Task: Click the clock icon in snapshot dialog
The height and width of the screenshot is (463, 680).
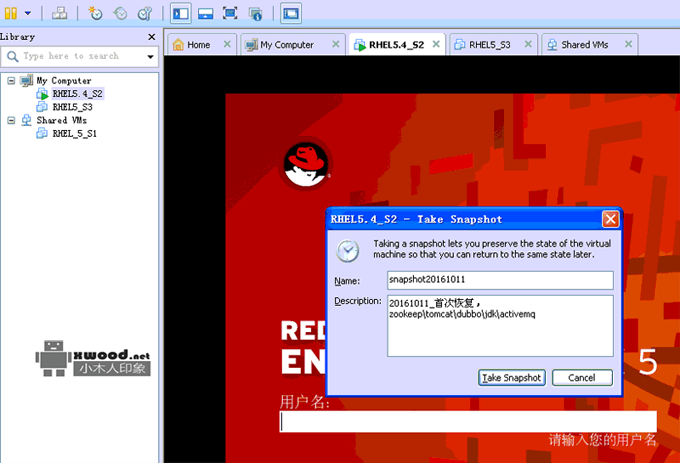Action: click(x=347, y=251)
